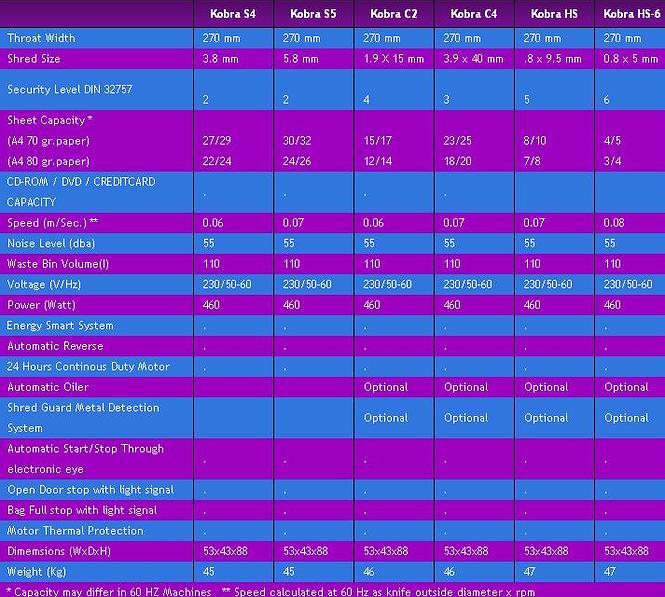Click the Throat Width row label
This screenshot has width=665, height=597.
point(41,38)
